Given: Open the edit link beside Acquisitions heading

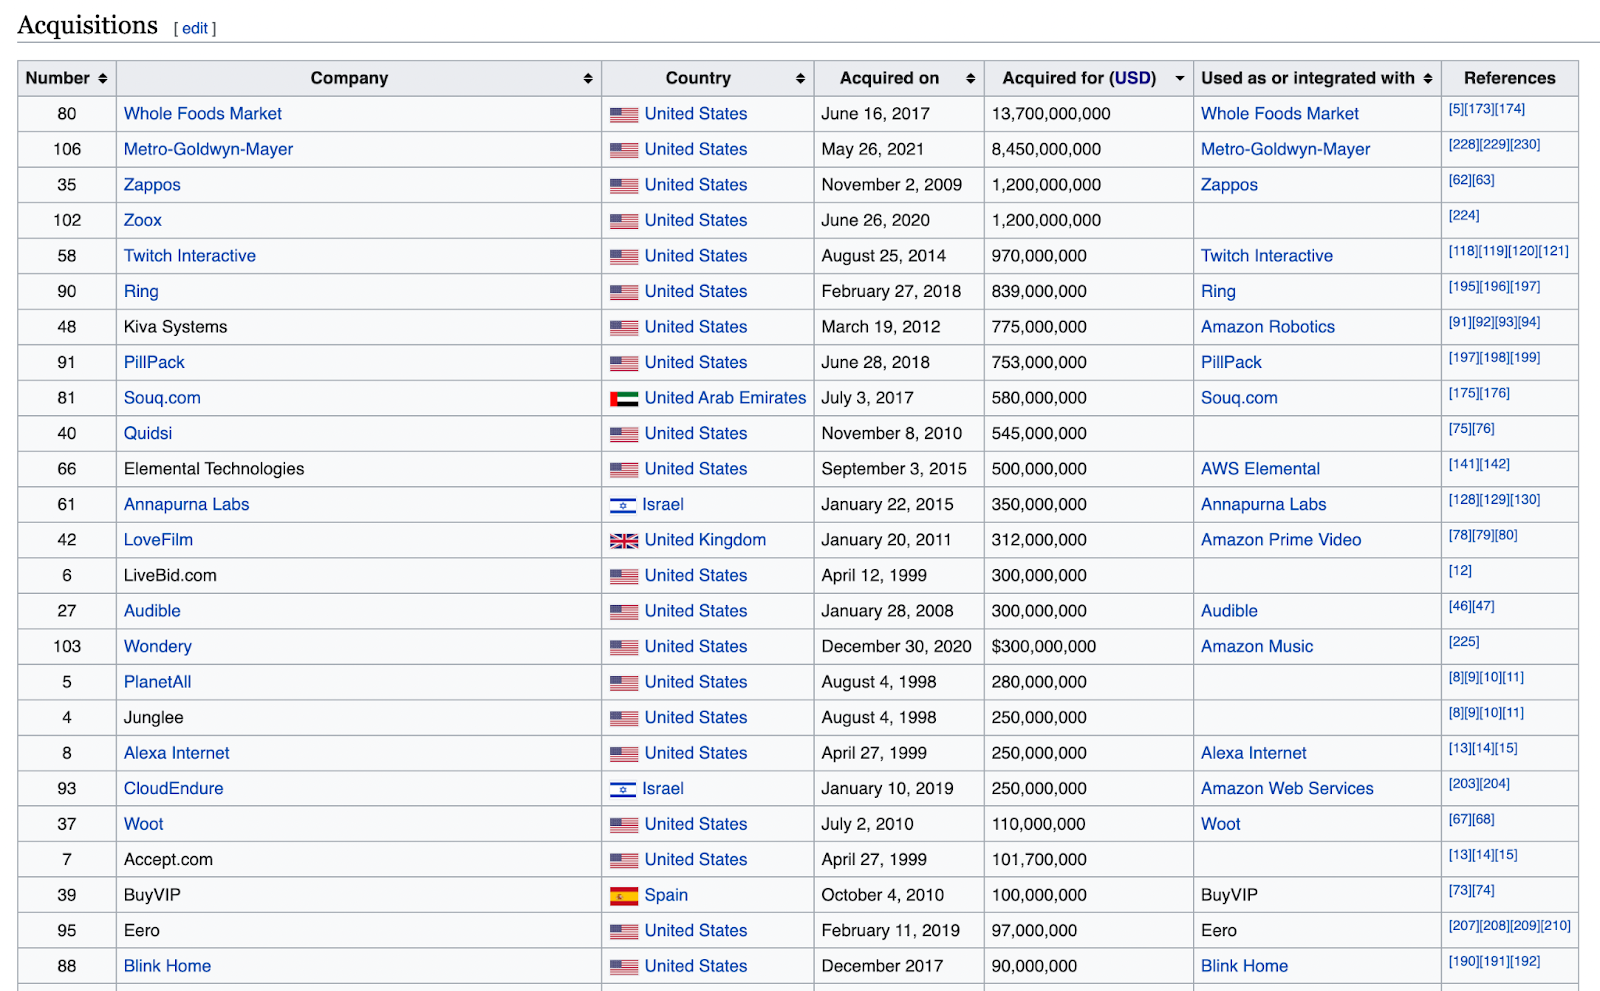Looking at the screenshot, I should 195,28.
